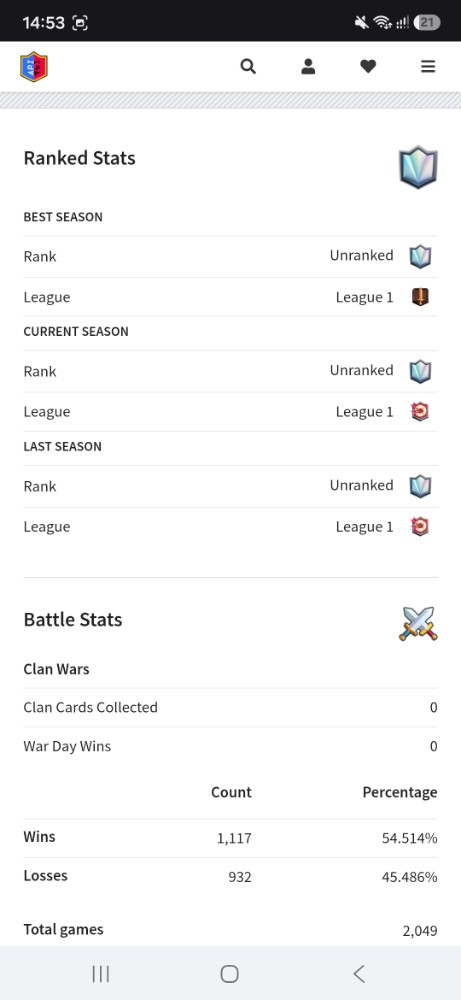Image resolution: width=461 pixels, height=1000 pixels.
Task: Tap Last Season League 1 red badge
Action: 420,526
